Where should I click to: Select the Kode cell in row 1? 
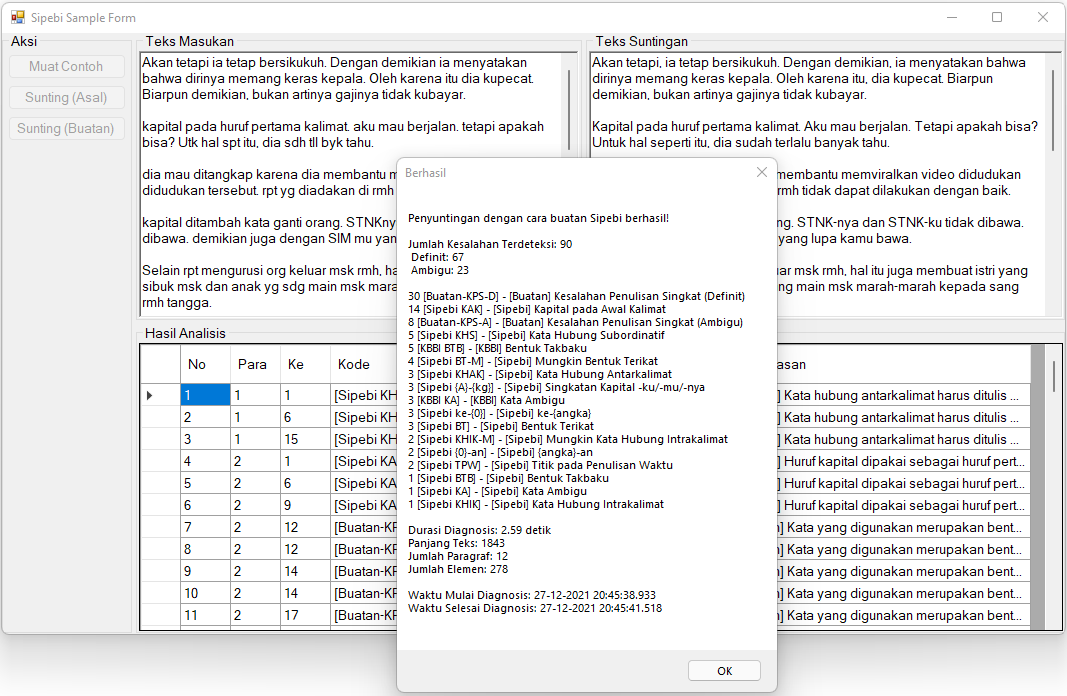(363, 395)
